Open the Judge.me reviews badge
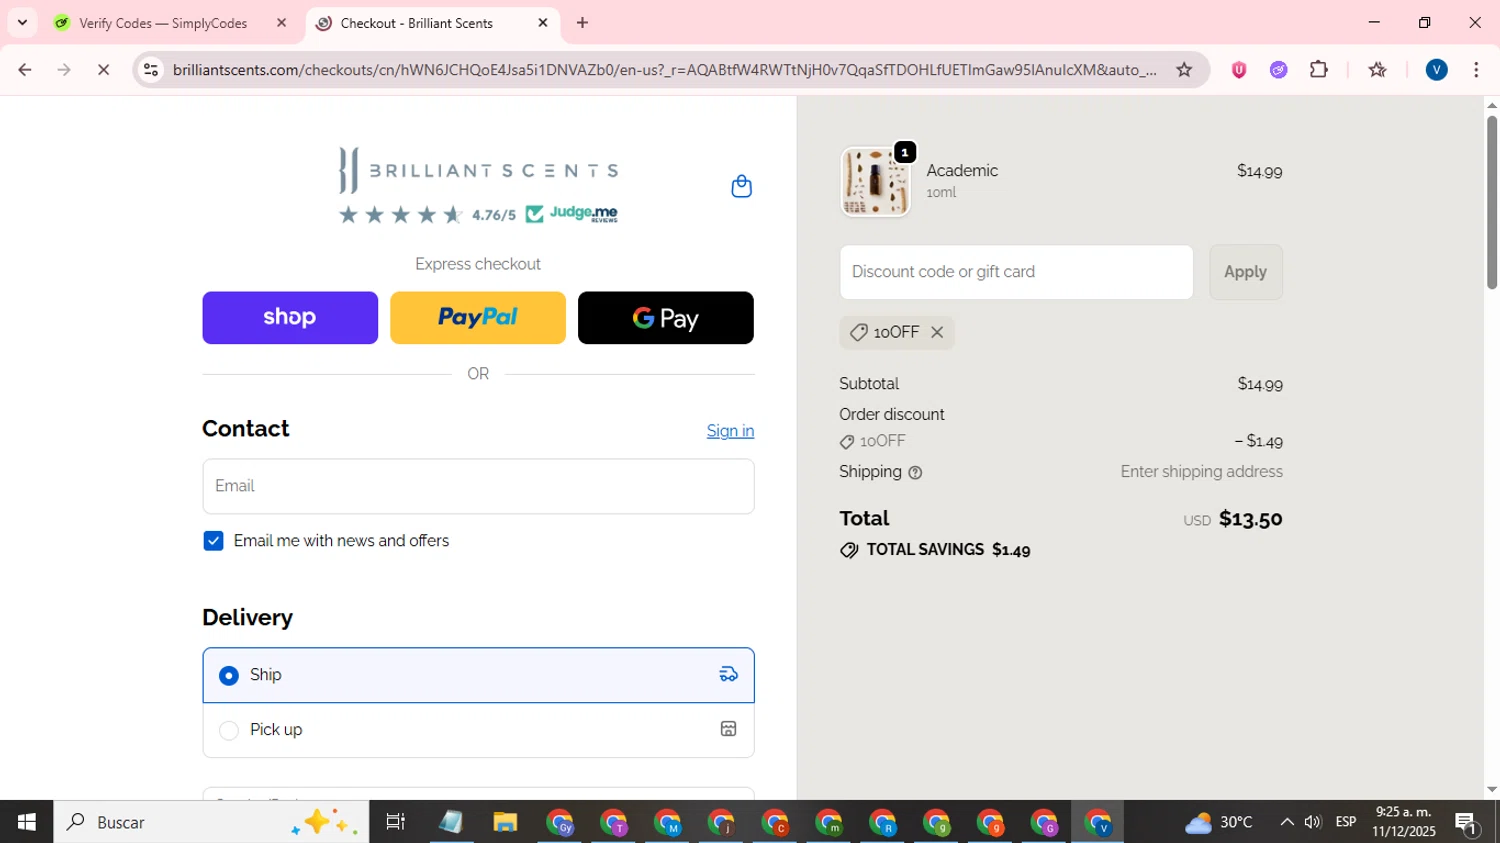 [x=572, y=214]
